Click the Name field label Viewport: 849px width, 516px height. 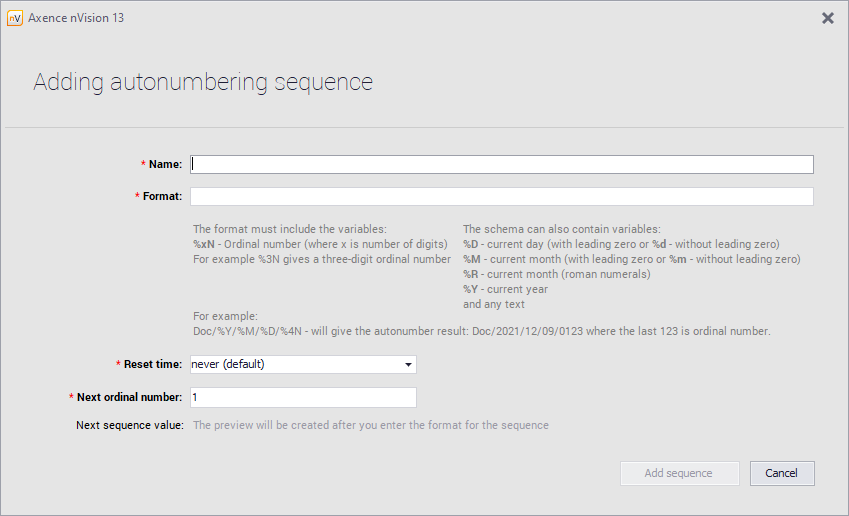pos(165,164)
